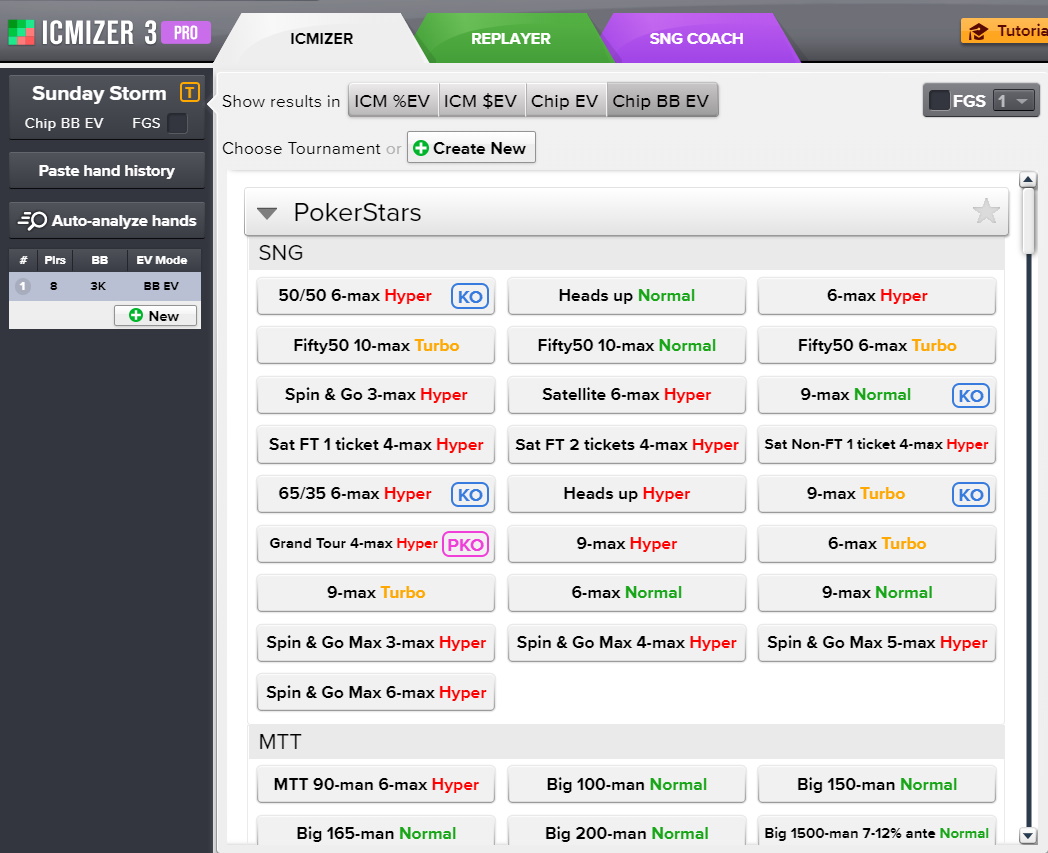The image size is (1048, 853).
Task: Toggle the FGS checkbox in top-right panel
Action: click(939, 100)
